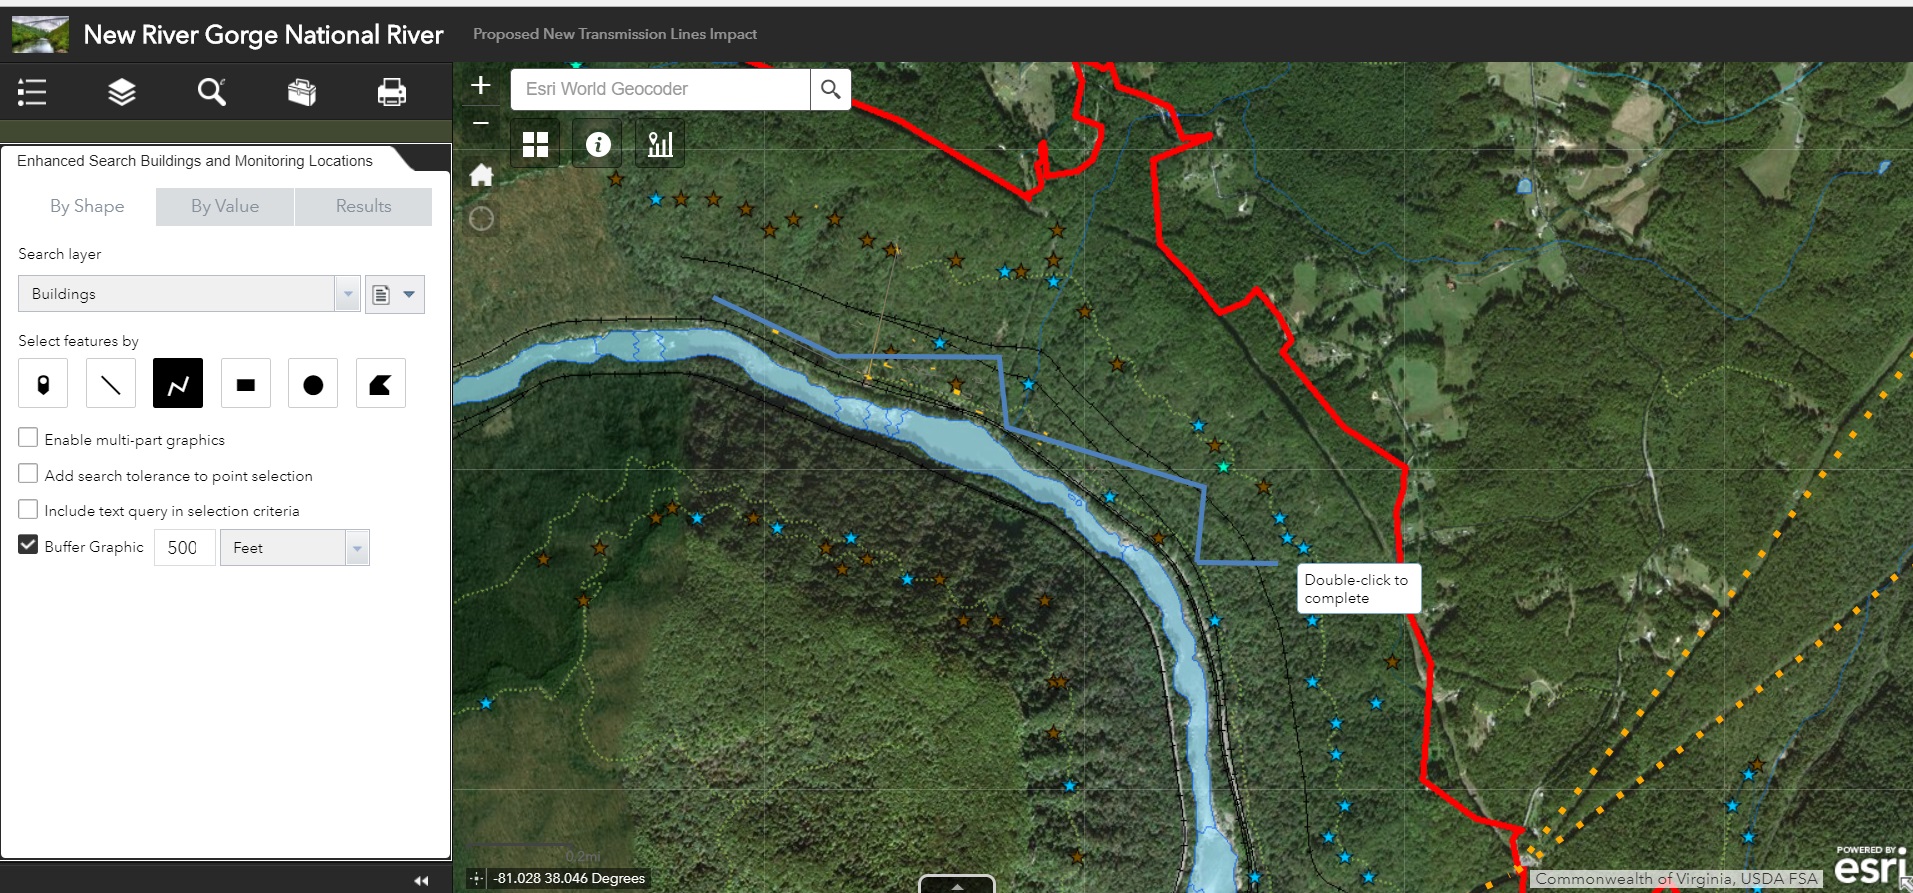
Task: Click the Esri World Geocoder search field
Action: pos(660,89)
